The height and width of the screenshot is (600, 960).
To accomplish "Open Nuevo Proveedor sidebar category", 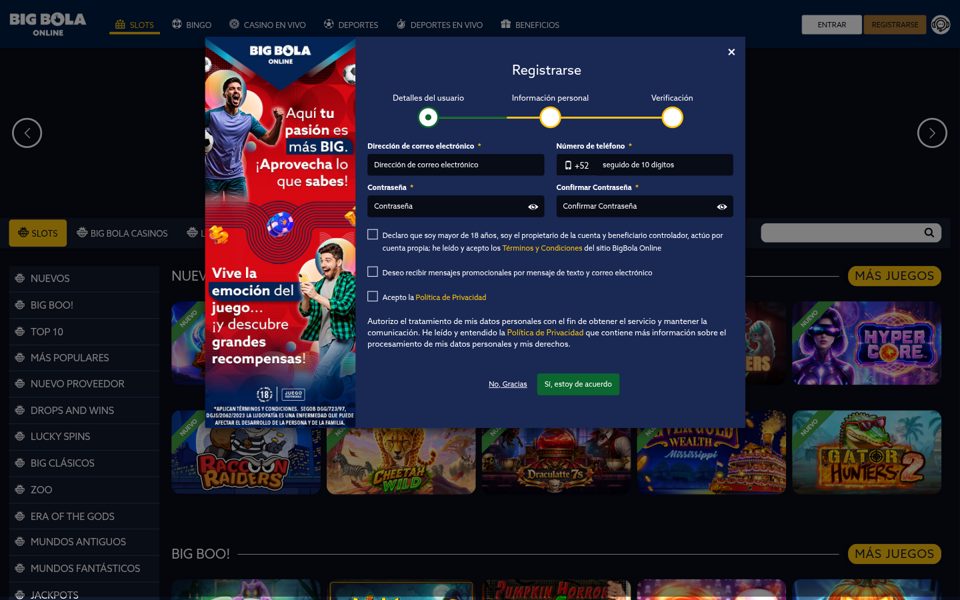I will coord(84,384).
